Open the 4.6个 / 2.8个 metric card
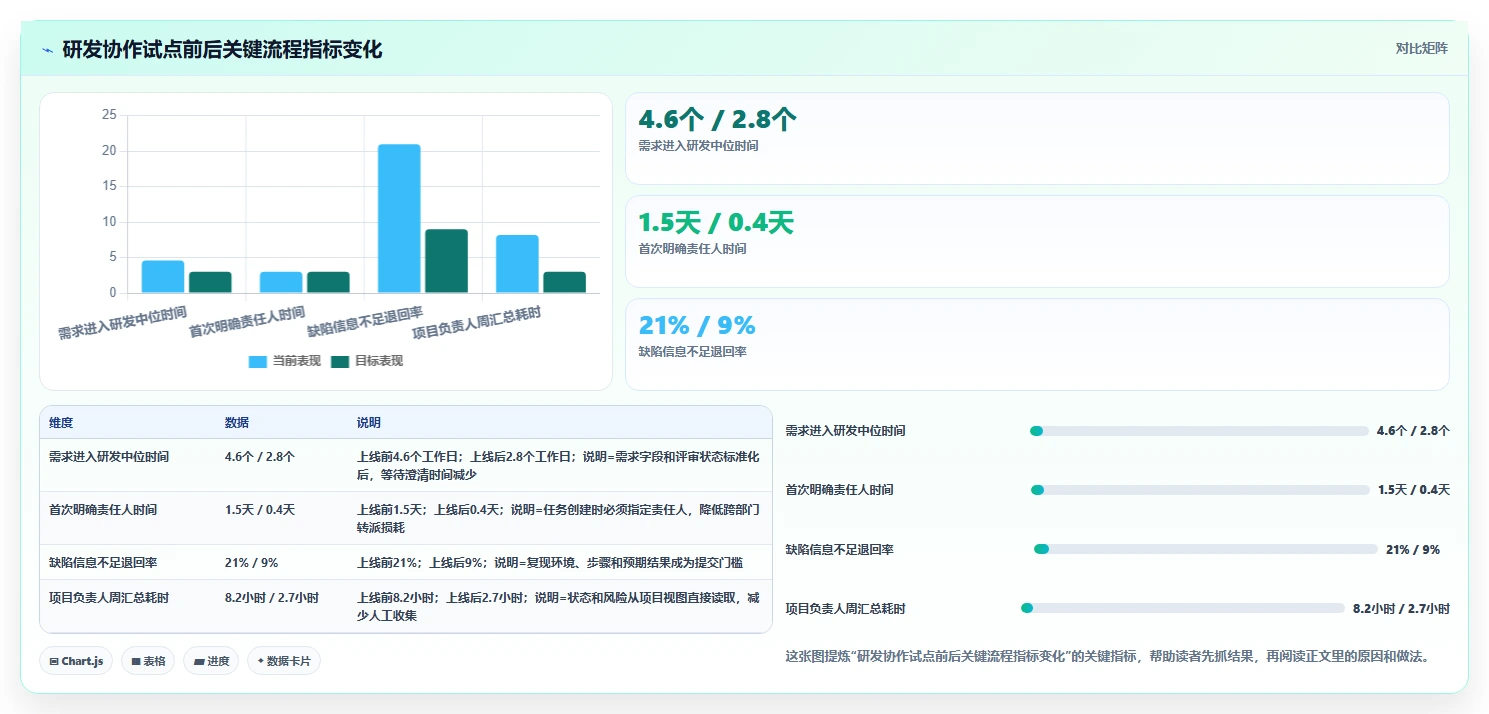The height and width of the screenshot is (714, 1489). [x=1037, y=138]
